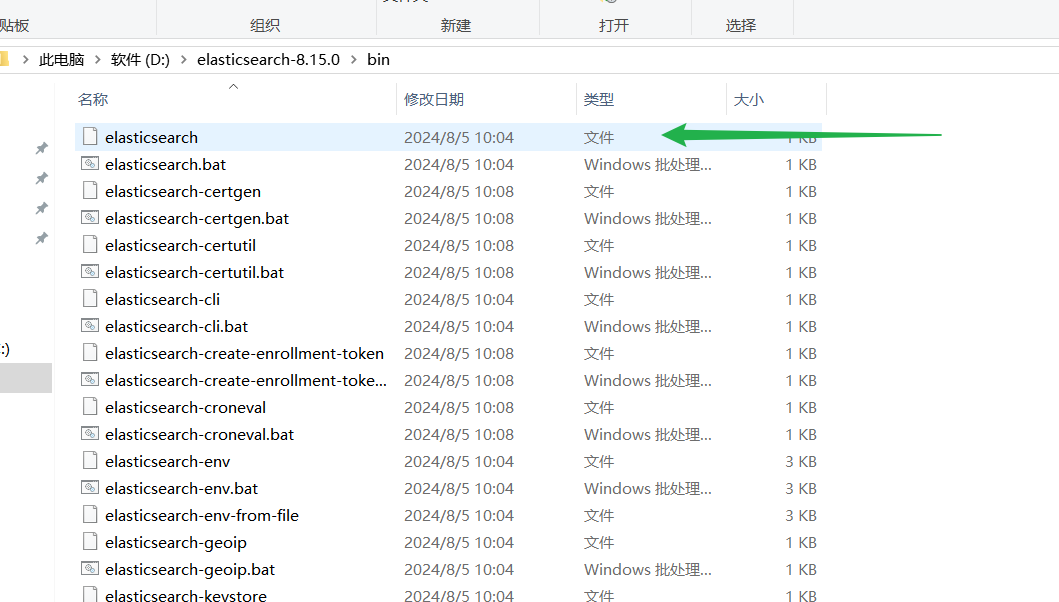Viewport: 1059px width, 602px height.
Task: Select the elasticsearch-env.bat file name
Action: click(182, 488)
